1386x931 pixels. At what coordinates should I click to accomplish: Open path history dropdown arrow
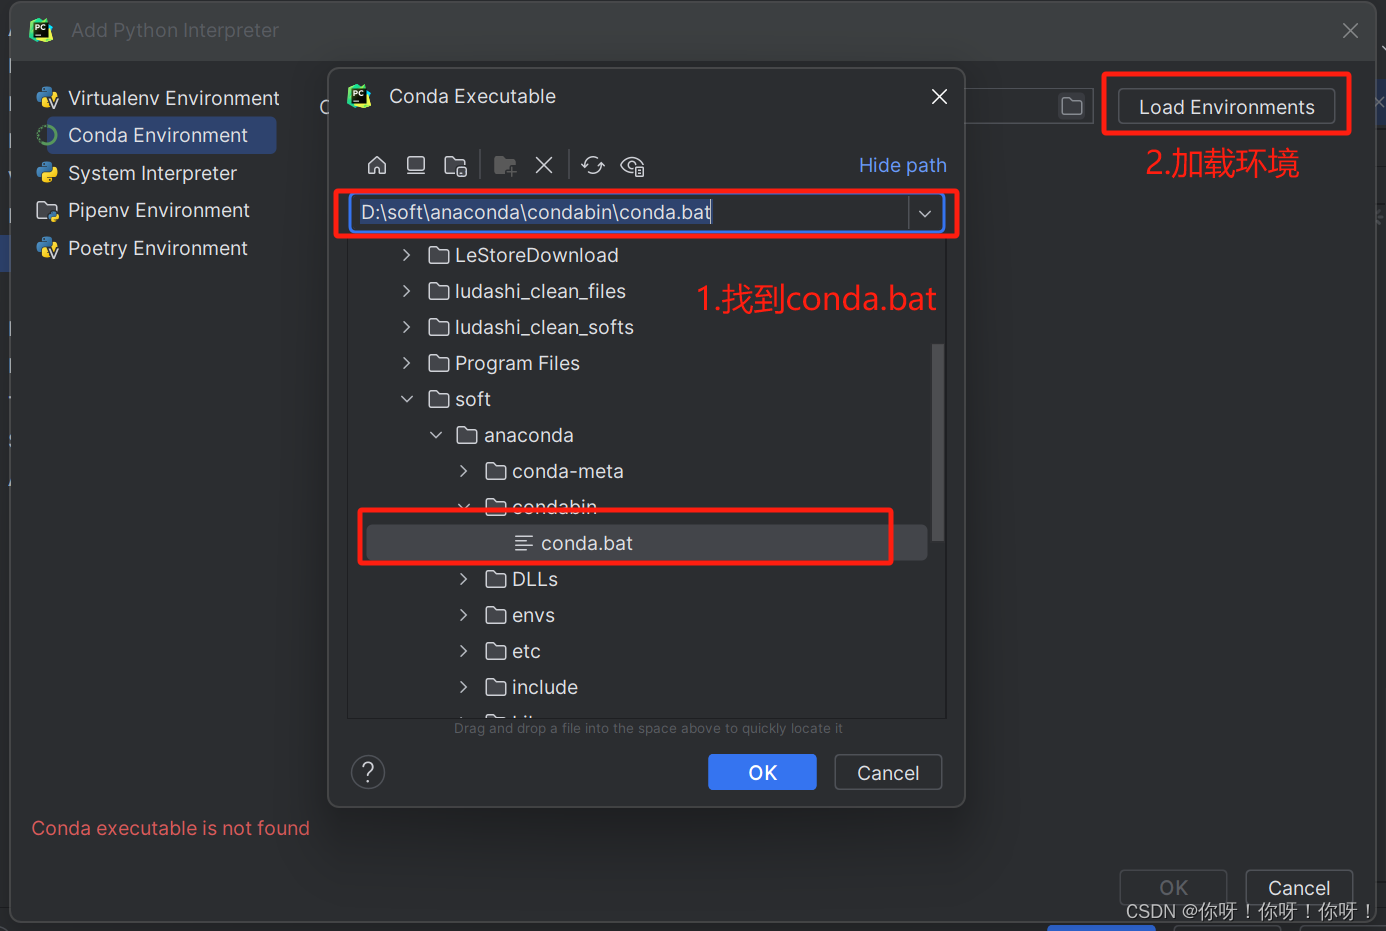point(925,213)
